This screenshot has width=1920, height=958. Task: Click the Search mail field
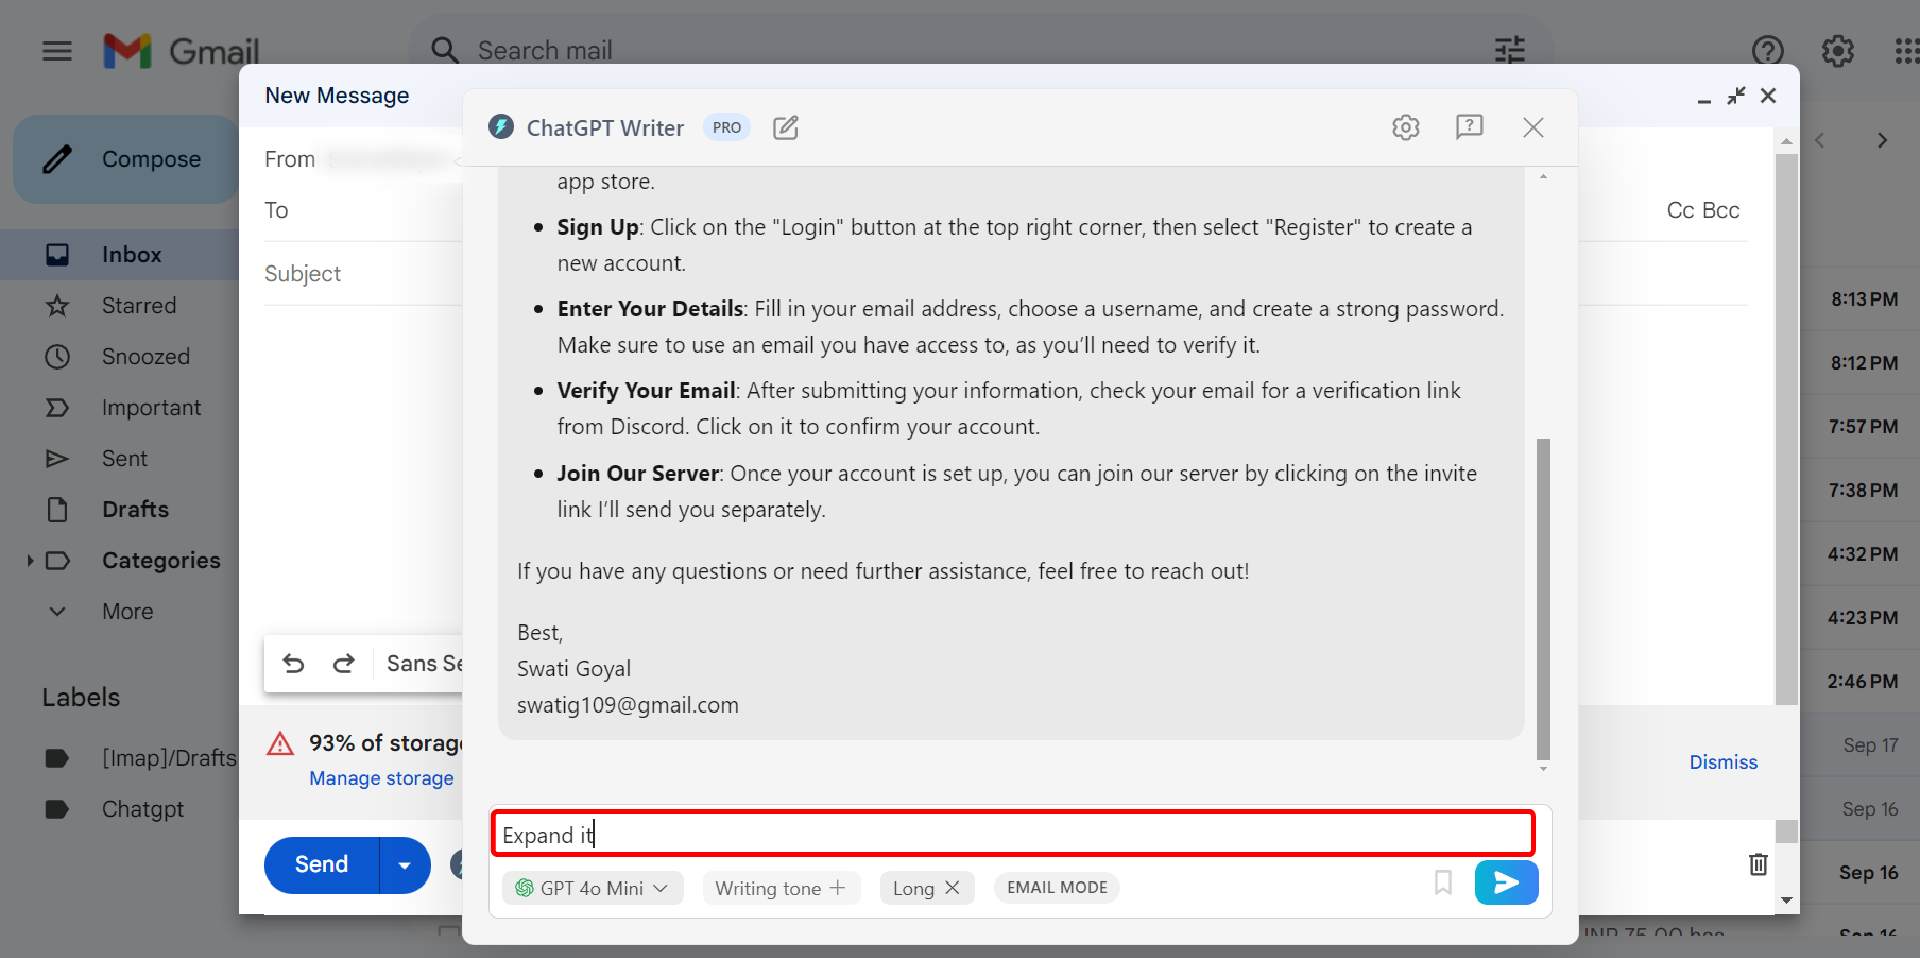[980, 50]
